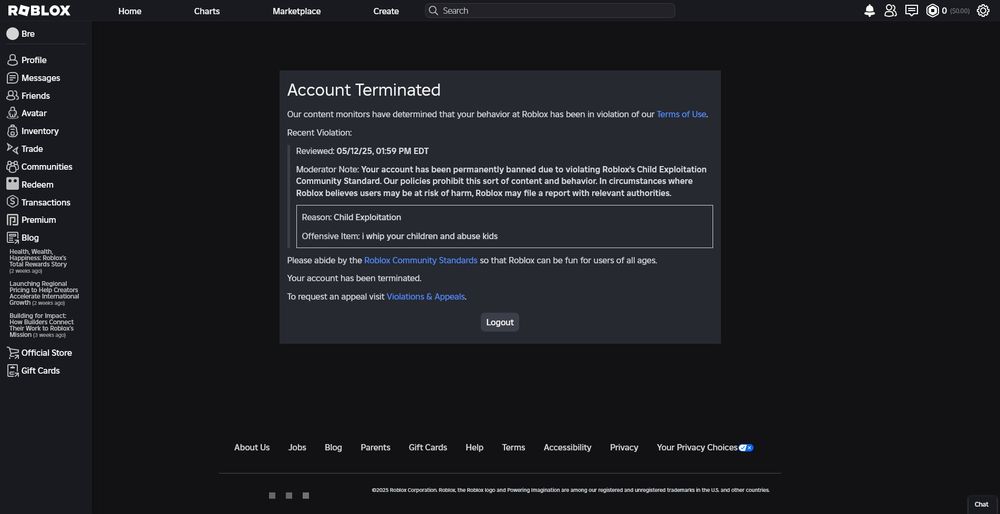1000x514 pixels.
Task: Click the Bre username label
Action: point(28,34)
